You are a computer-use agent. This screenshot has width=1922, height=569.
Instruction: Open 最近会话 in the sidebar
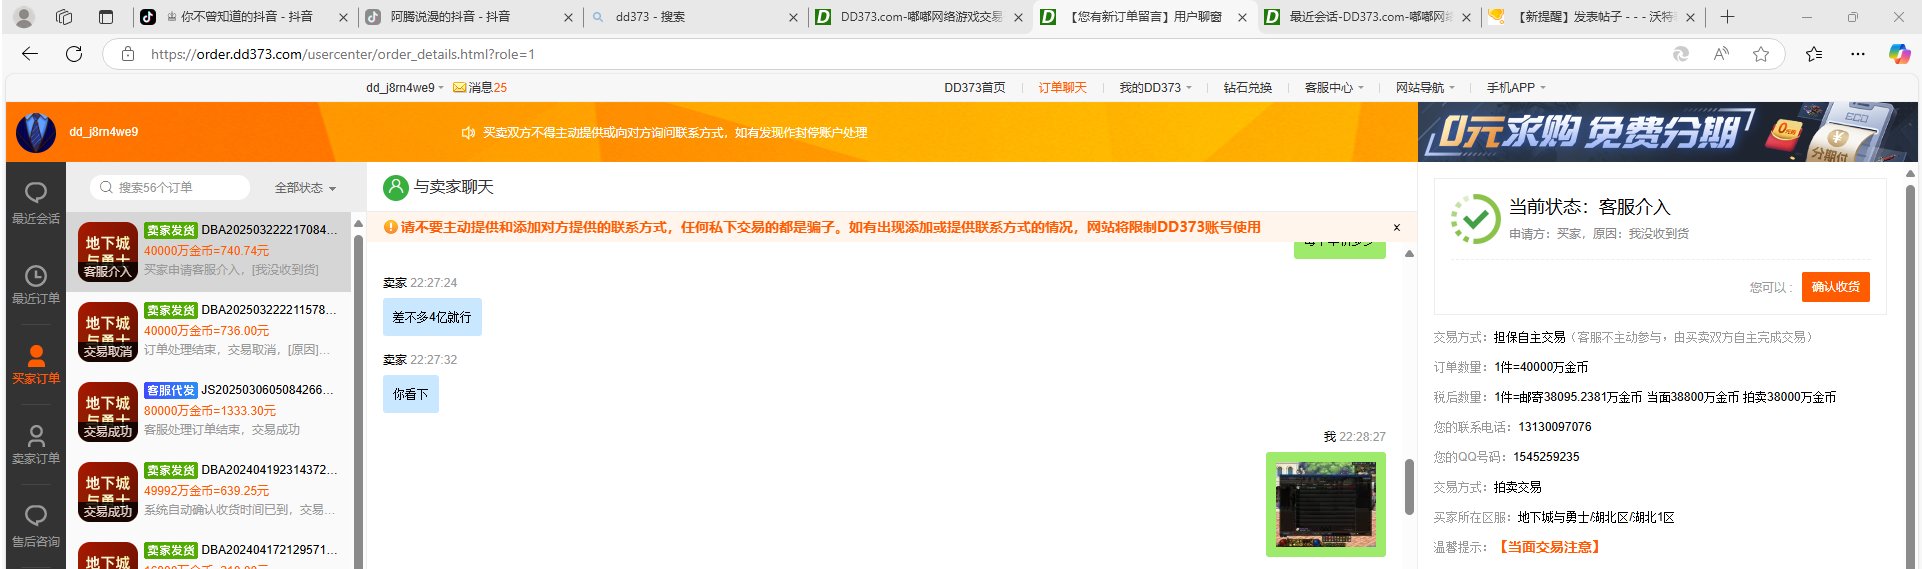(36, 203)
